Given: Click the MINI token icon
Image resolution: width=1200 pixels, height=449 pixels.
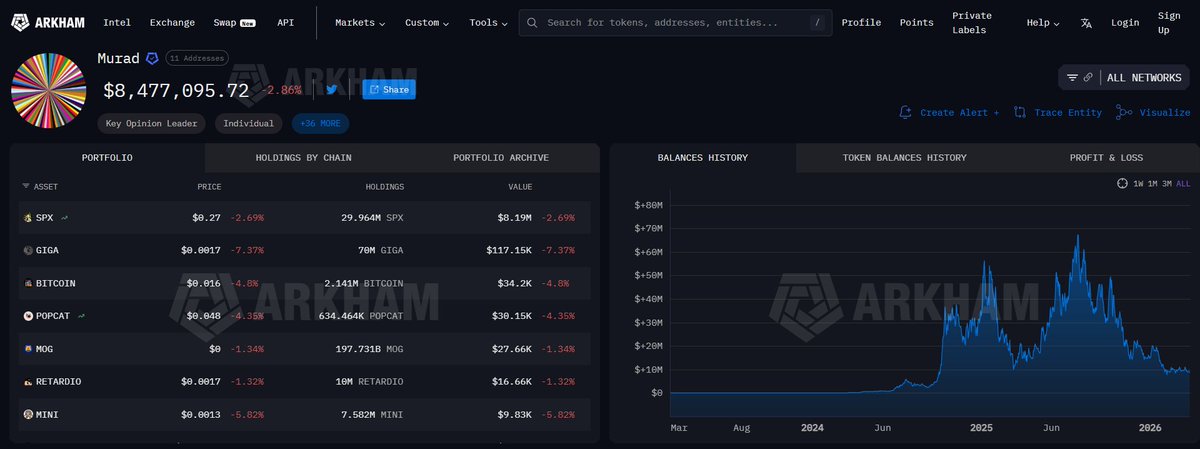Looking at the screenshot, I should [x=26, y=414].
